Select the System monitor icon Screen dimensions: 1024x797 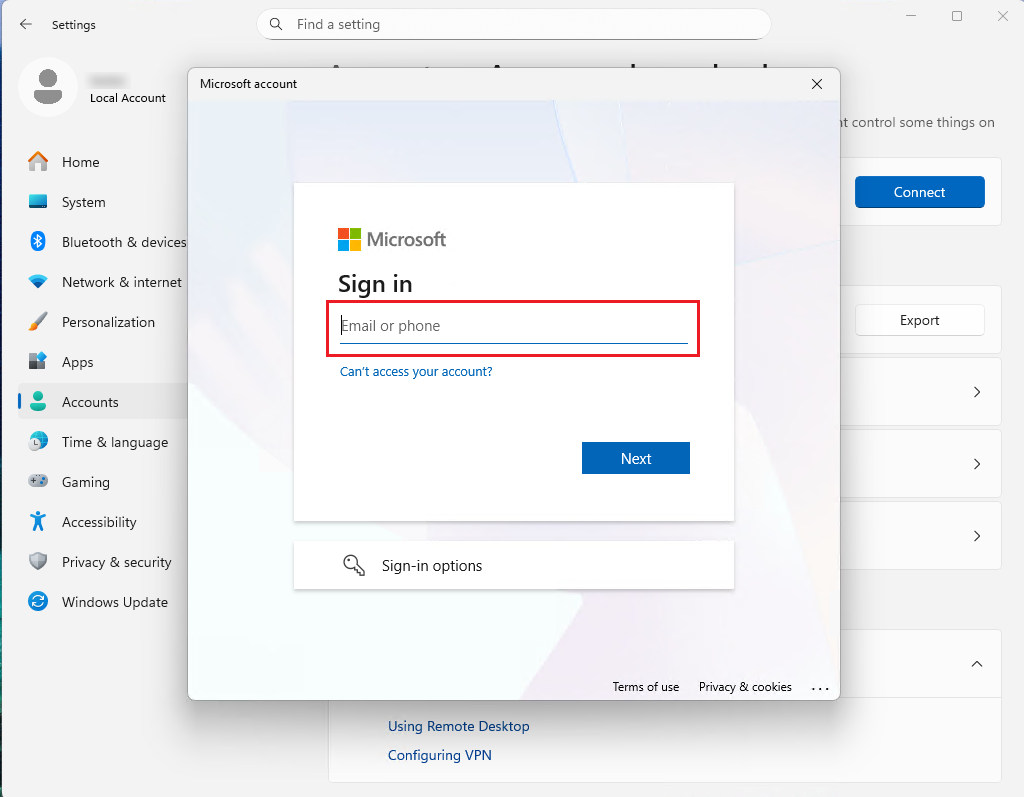click(40, 202)
